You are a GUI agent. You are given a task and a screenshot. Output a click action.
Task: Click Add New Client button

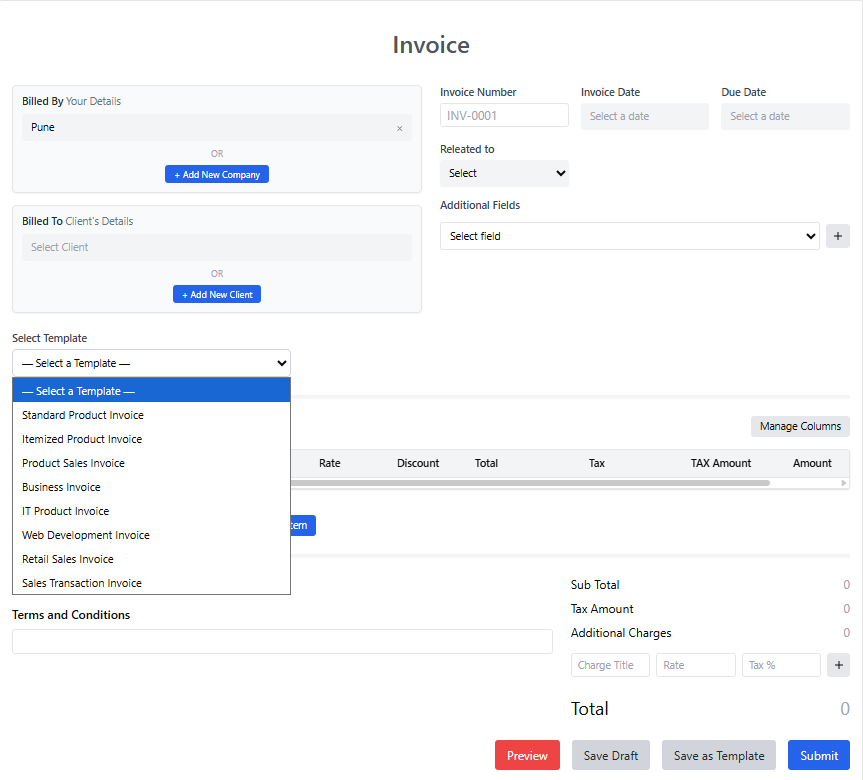click(217, 295)
